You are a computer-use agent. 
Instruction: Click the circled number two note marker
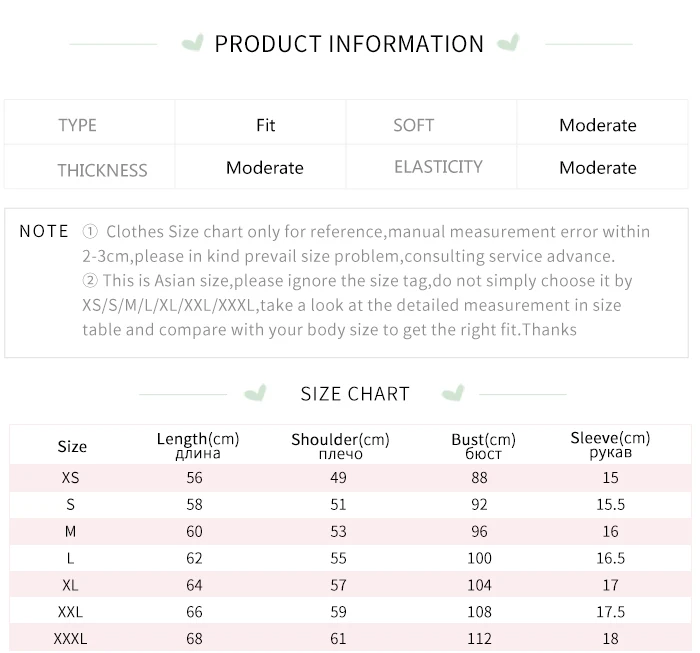[x=90, y=281]
